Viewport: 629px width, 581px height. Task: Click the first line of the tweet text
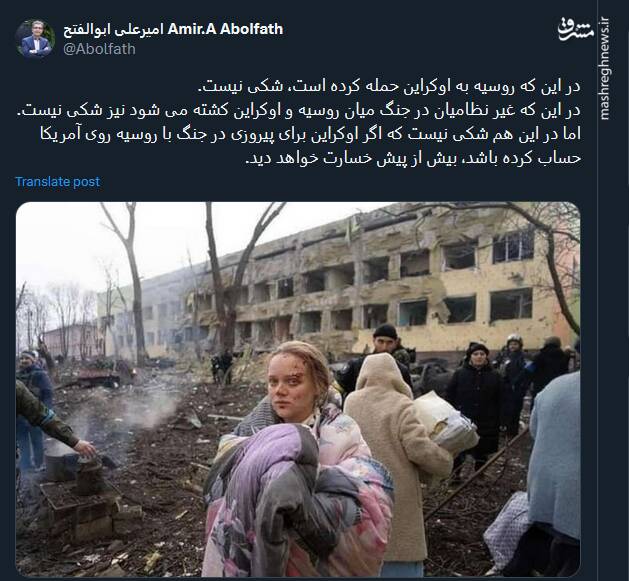point(389,86)
